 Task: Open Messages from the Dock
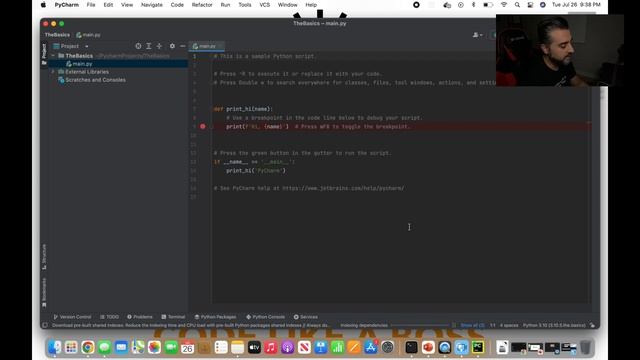pyautogui.click(x=104, y=347)
